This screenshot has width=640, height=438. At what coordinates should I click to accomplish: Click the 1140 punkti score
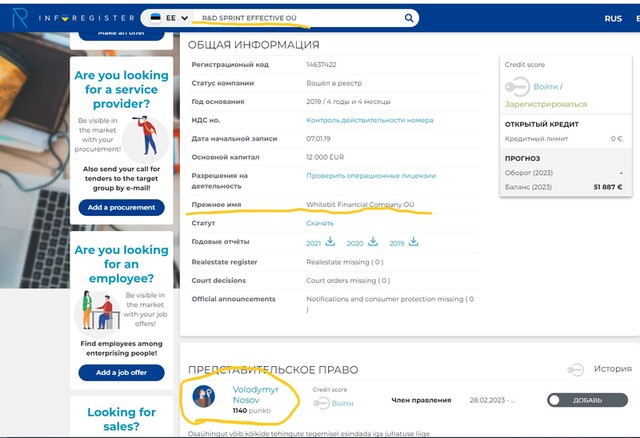251,411
